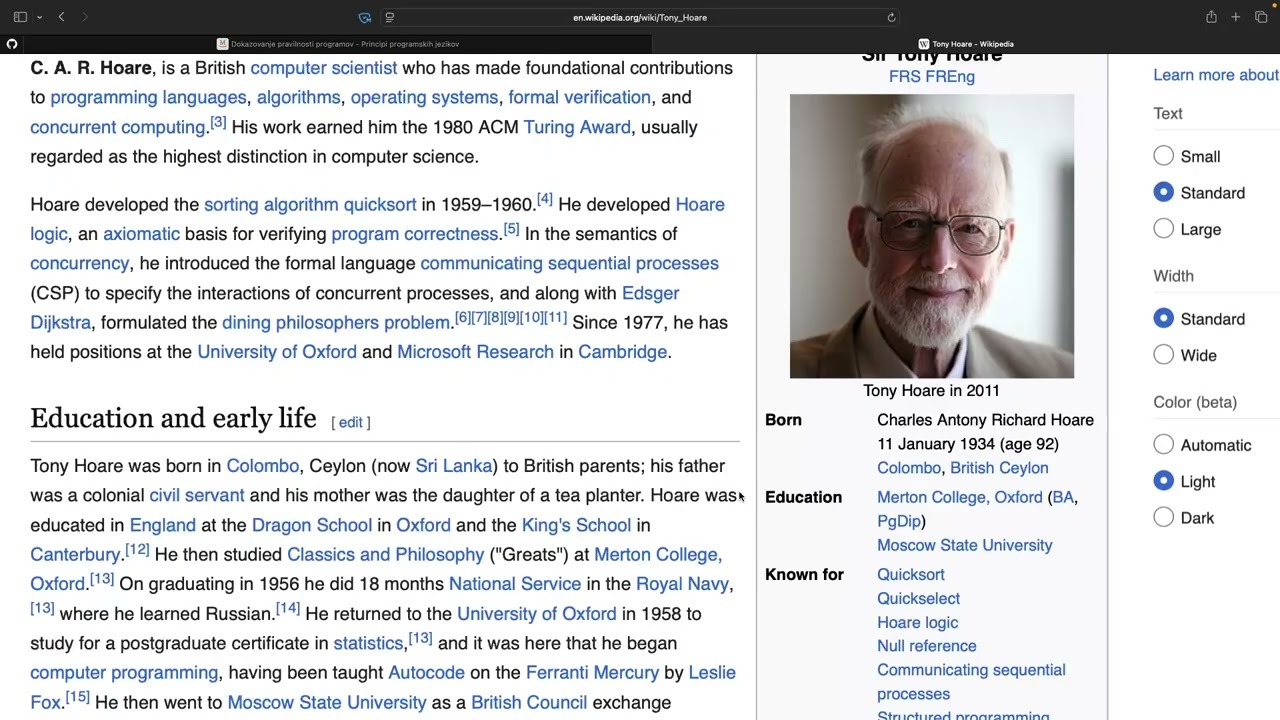Open the PgDip link in the Education row
This screenshot has height=720, width=1280.
(x=899, y=521)
